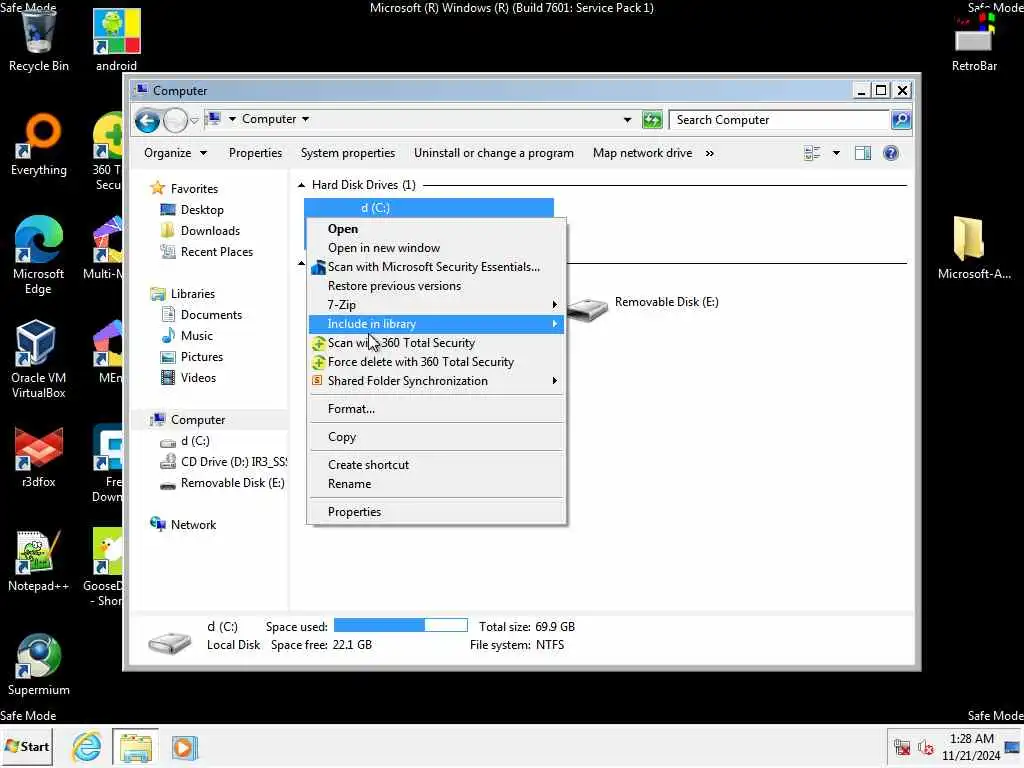
Task: Open Supermium desktop shortcut
Action: click(x=39, y=665)
